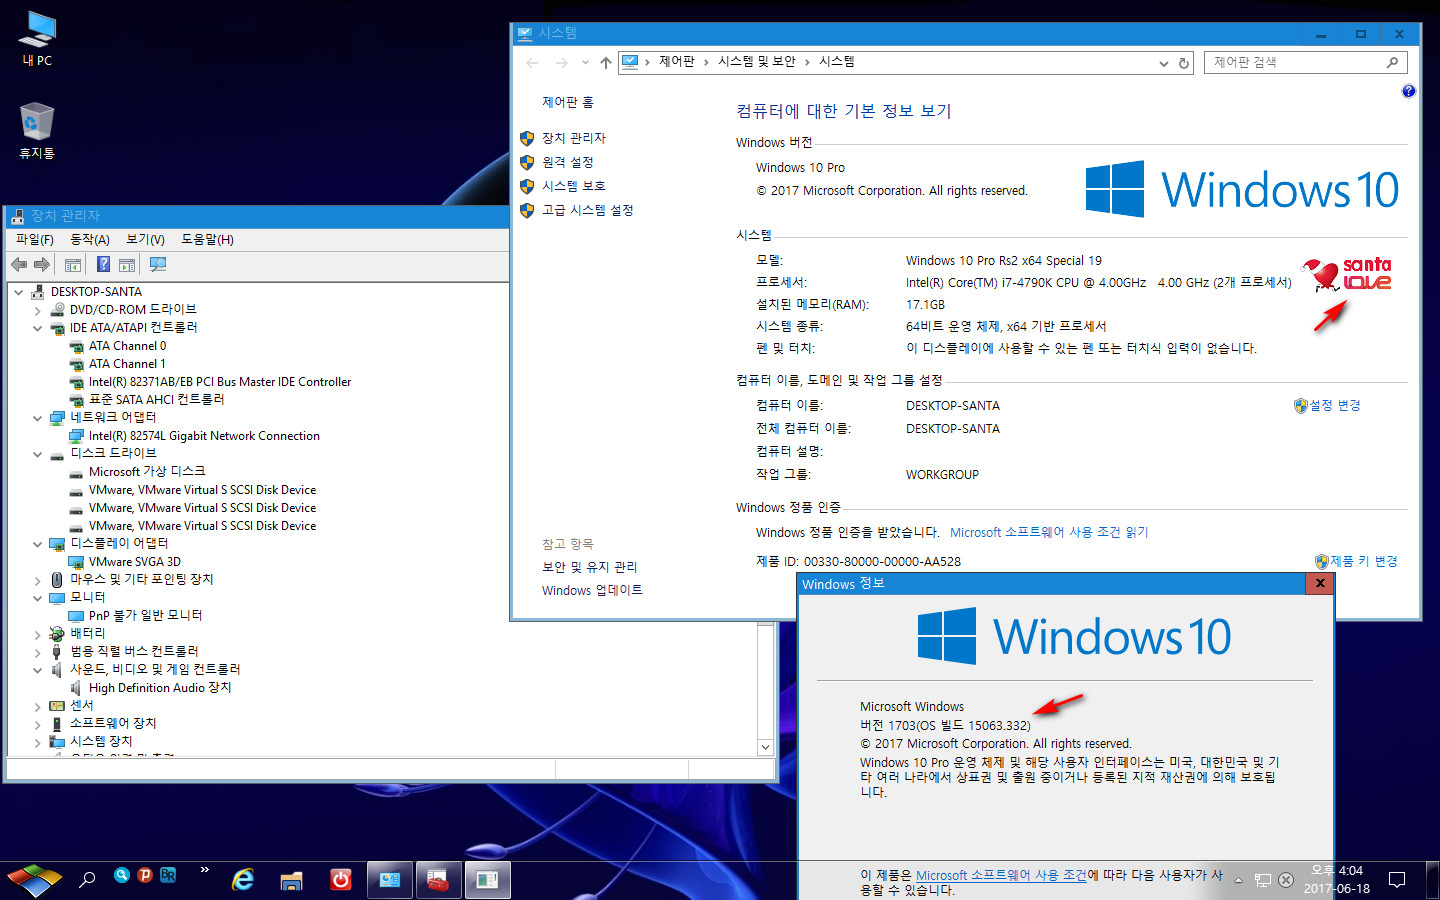Open the 동작(A) menu

[90, 240]
